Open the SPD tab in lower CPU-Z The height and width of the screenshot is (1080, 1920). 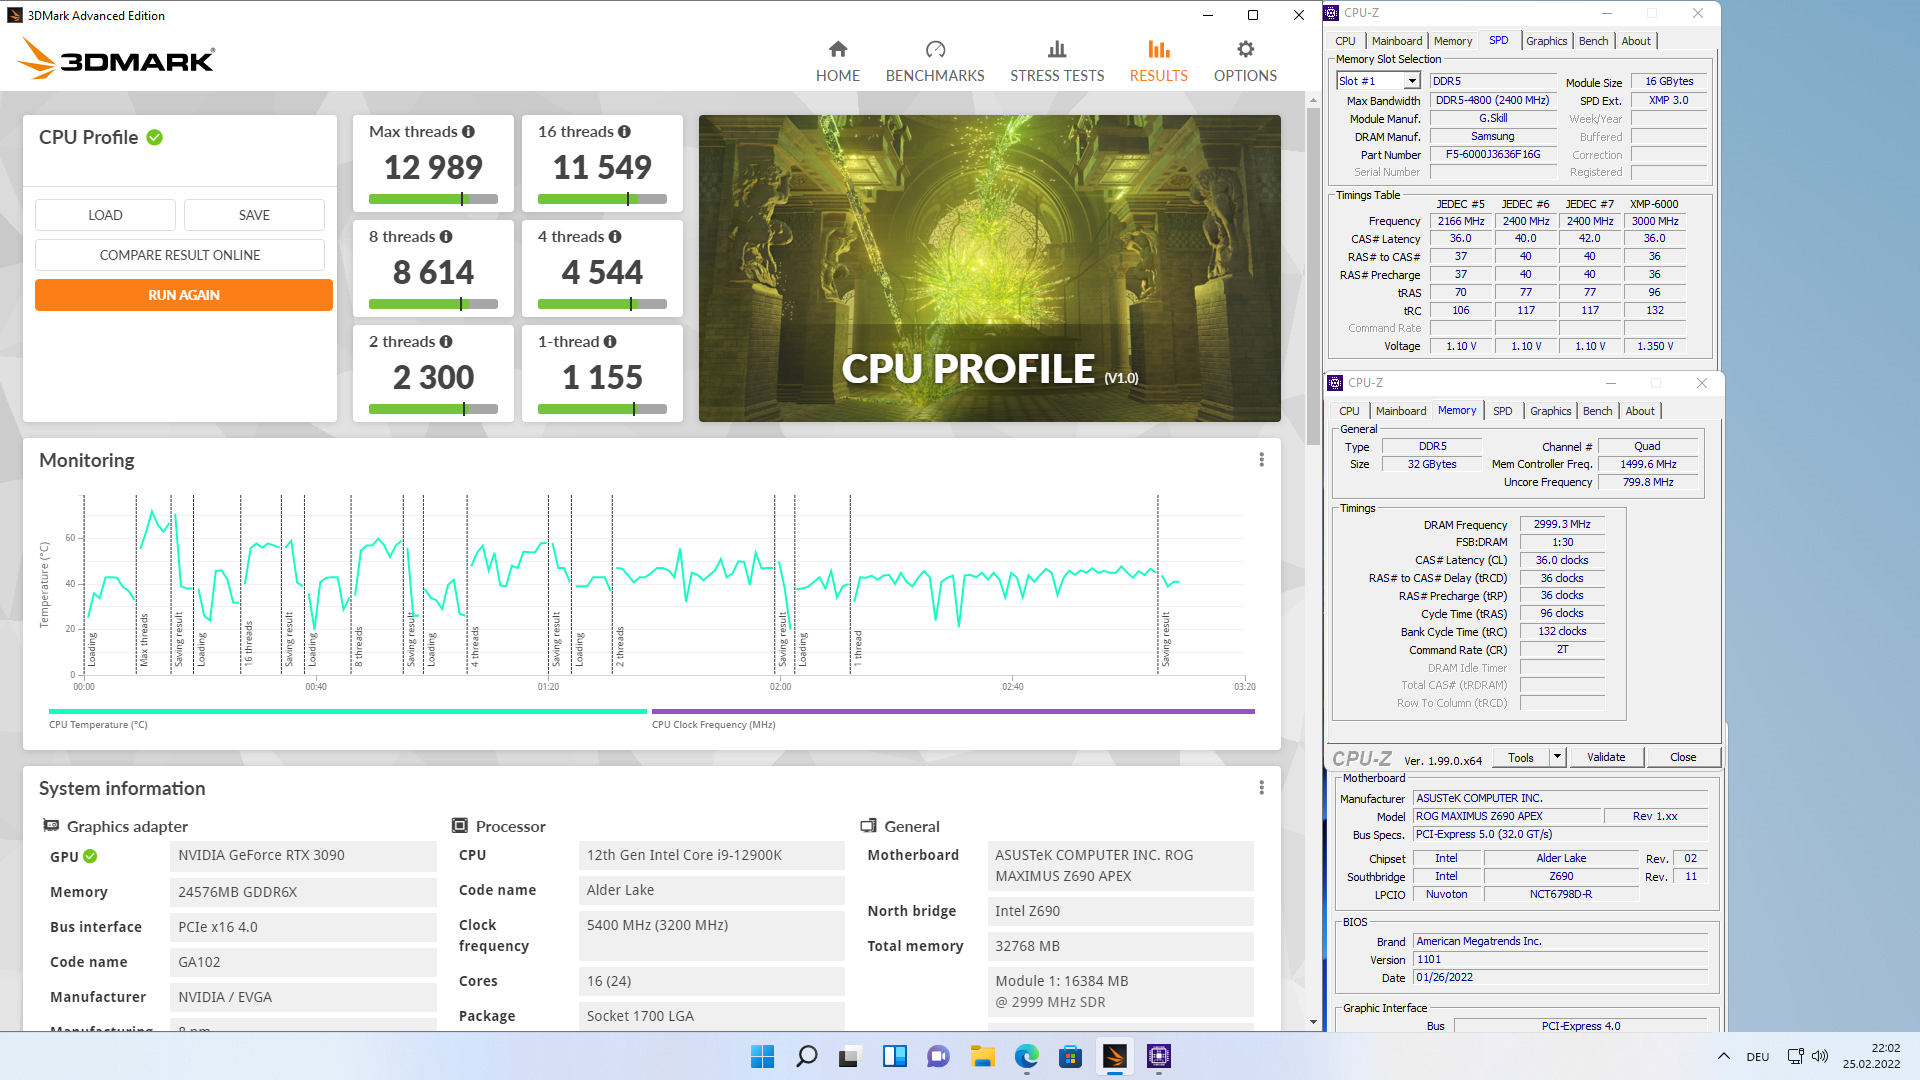[1502, 411]
